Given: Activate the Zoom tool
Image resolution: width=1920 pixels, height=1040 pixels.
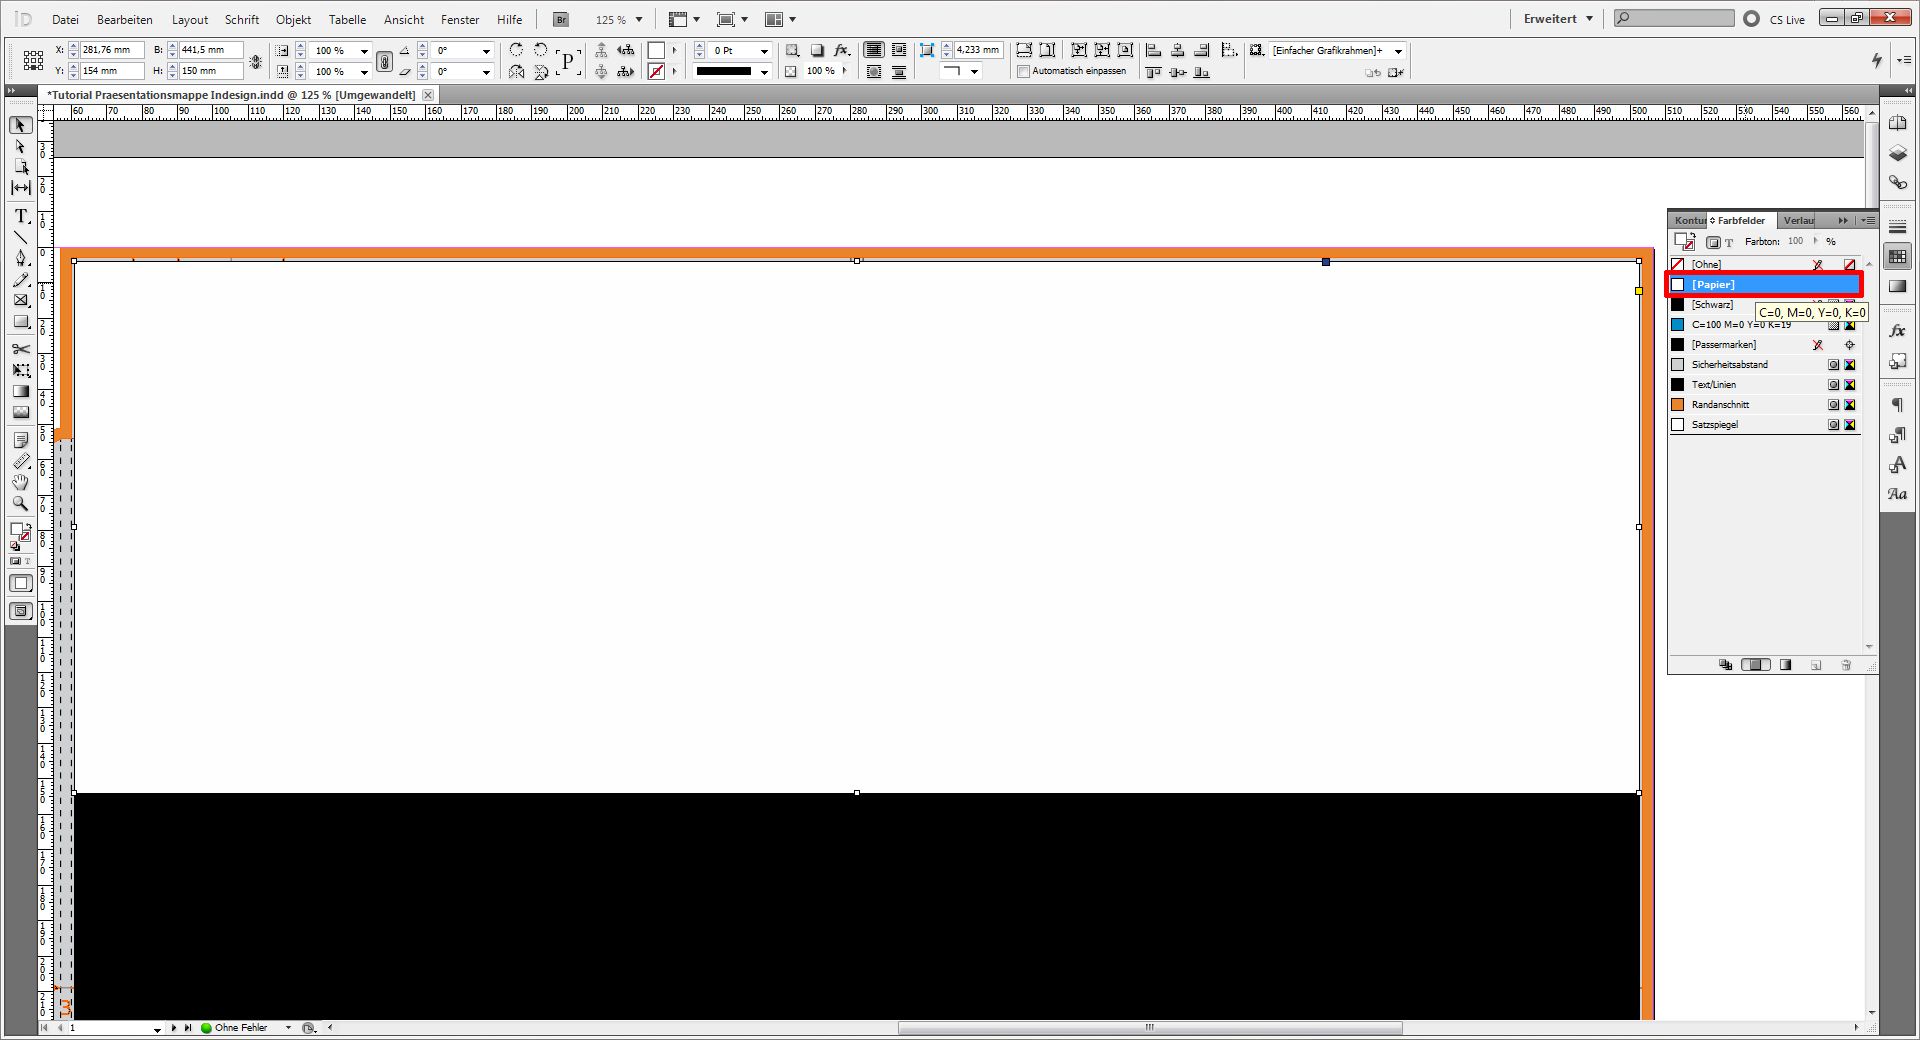Looking at the screenshot, I should pyautogui.click(x=20, y=505).
